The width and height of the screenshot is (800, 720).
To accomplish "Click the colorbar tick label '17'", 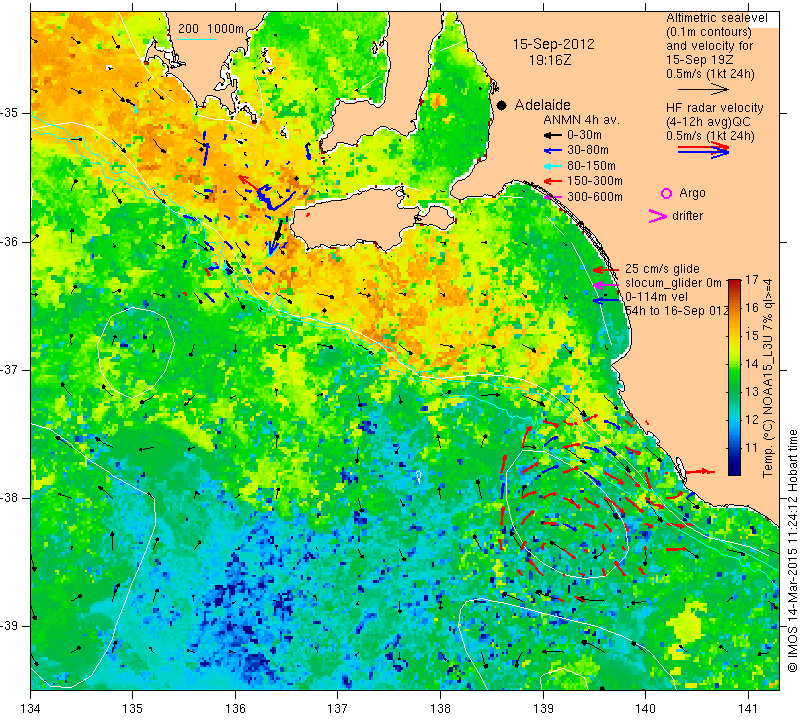I will coord(752,280).
